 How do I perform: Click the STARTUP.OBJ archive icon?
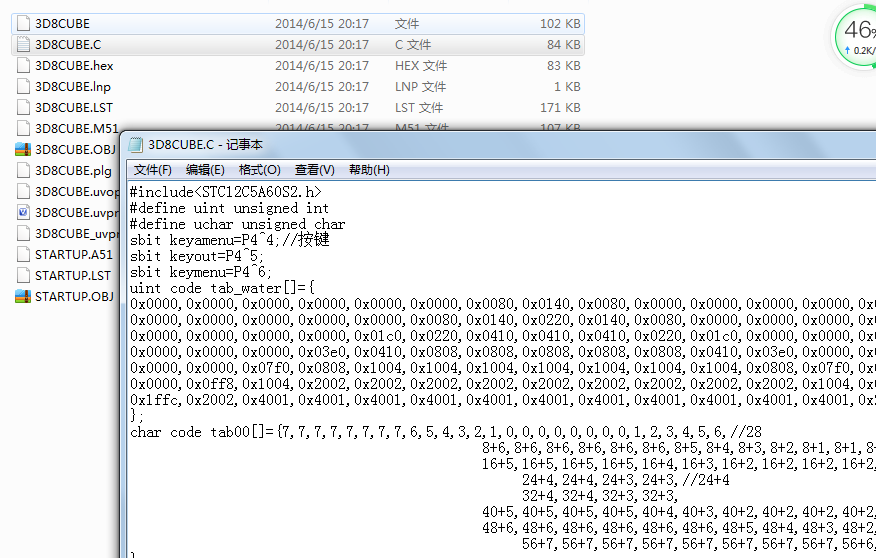click(23, 296)
